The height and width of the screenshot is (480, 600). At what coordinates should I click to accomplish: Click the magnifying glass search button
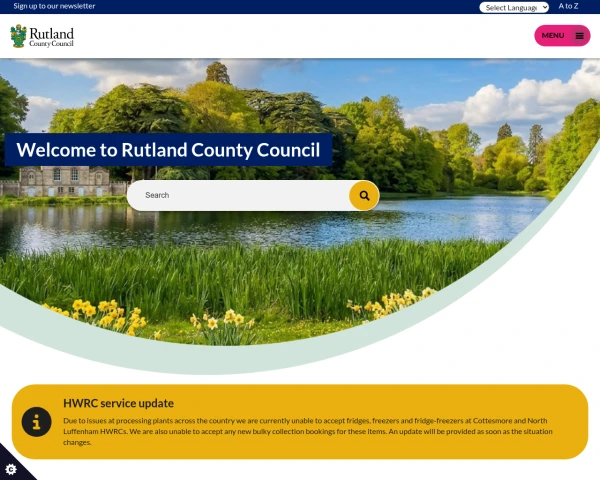364,196
